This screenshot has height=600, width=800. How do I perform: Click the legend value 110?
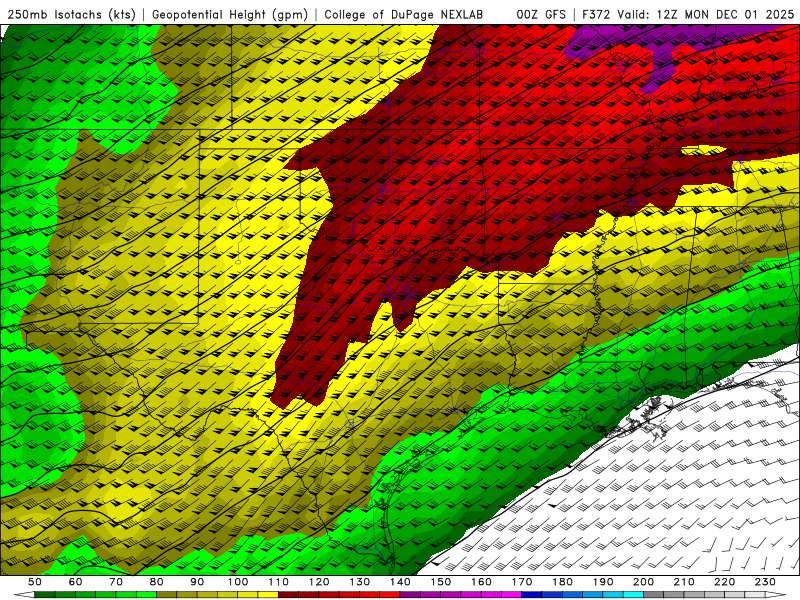(279, 582)
